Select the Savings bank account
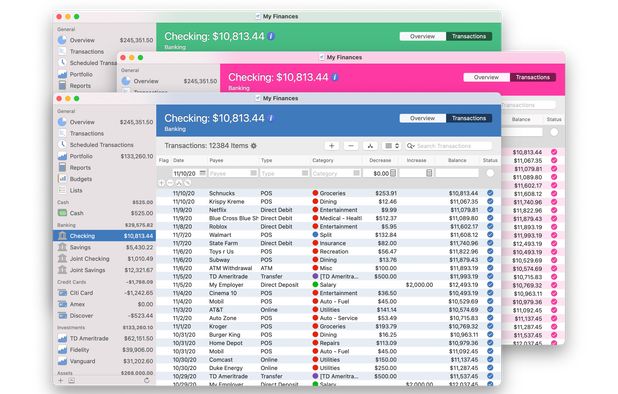Viewport: 618px width, 394px height. (105, 247)
